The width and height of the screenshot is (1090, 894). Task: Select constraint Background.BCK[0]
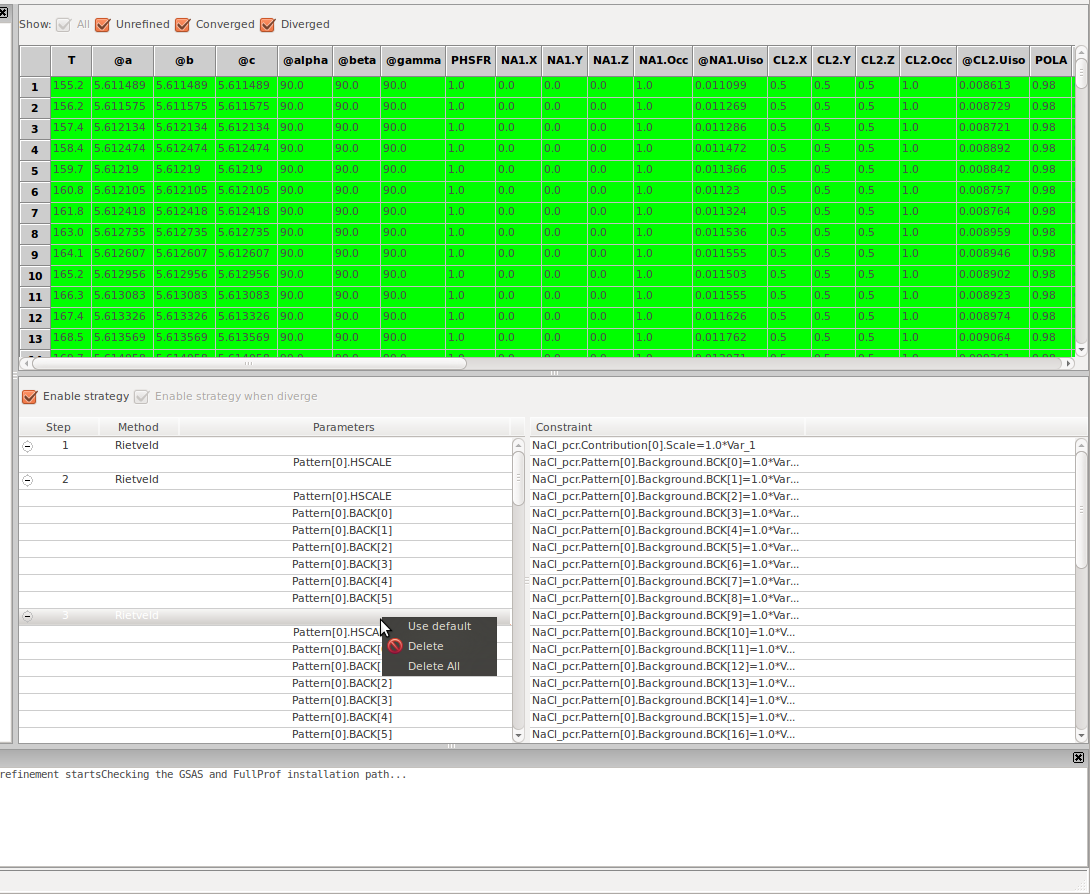802,462
